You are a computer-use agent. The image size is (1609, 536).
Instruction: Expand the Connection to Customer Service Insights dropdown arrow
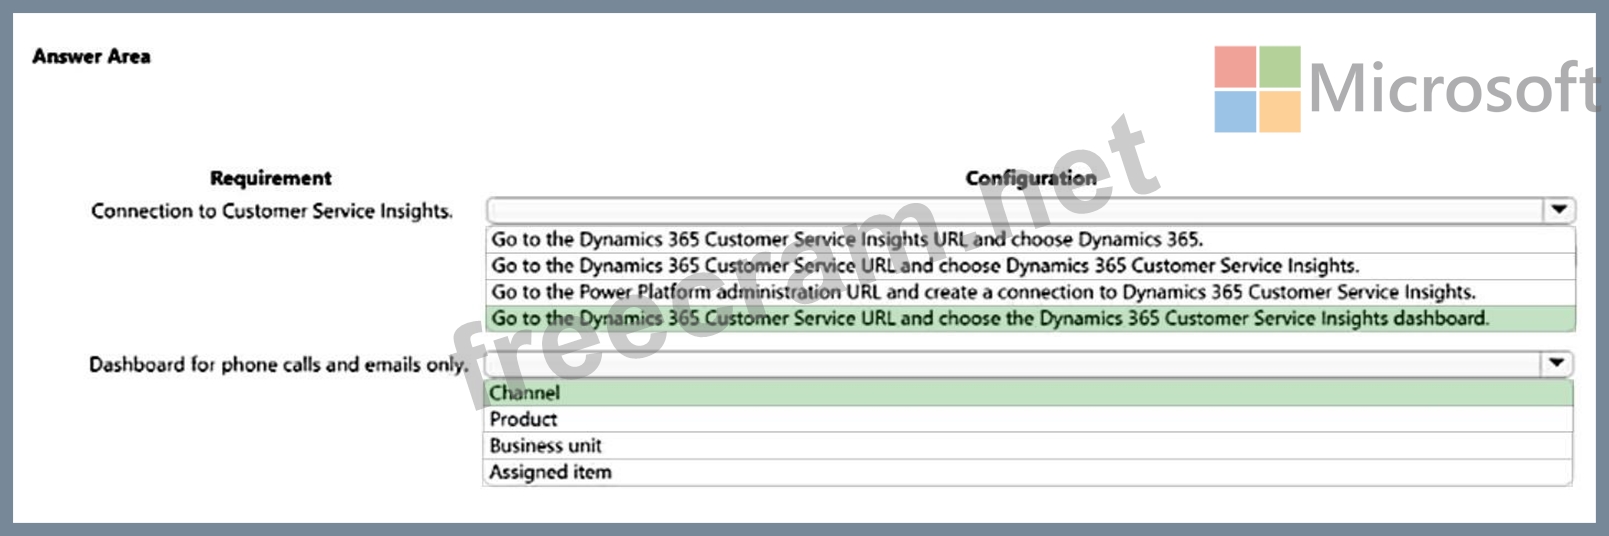(x=1558, y=210)
